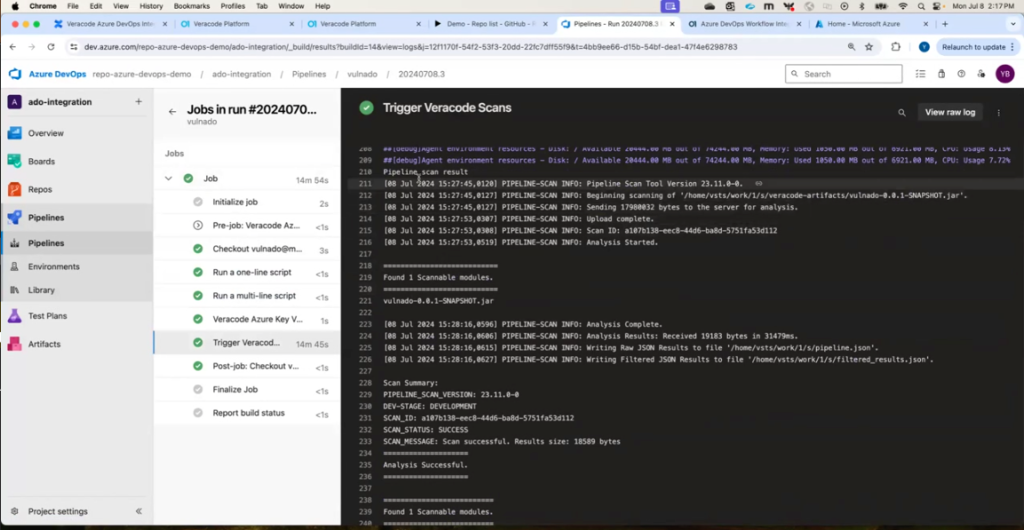Click the Azure DevOps search field

843,74
